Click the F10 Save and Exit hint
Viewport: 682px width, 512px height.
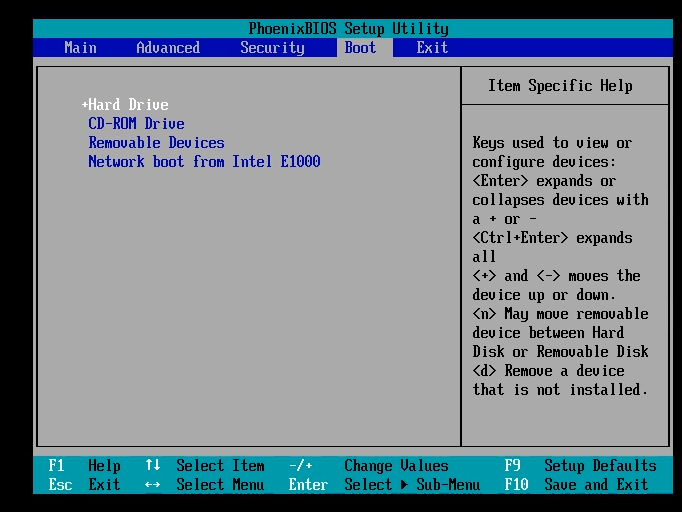click(x=576, y=485)
